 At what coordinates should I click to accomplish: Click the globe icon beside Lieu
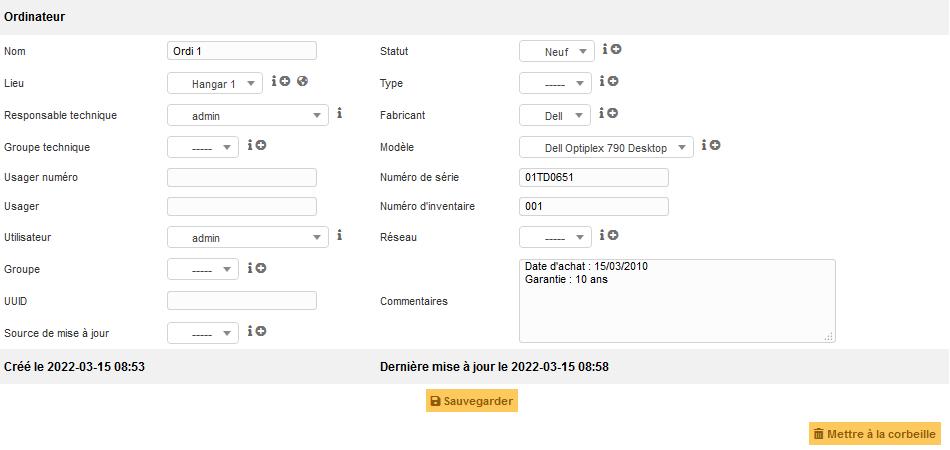pos(302,82)
